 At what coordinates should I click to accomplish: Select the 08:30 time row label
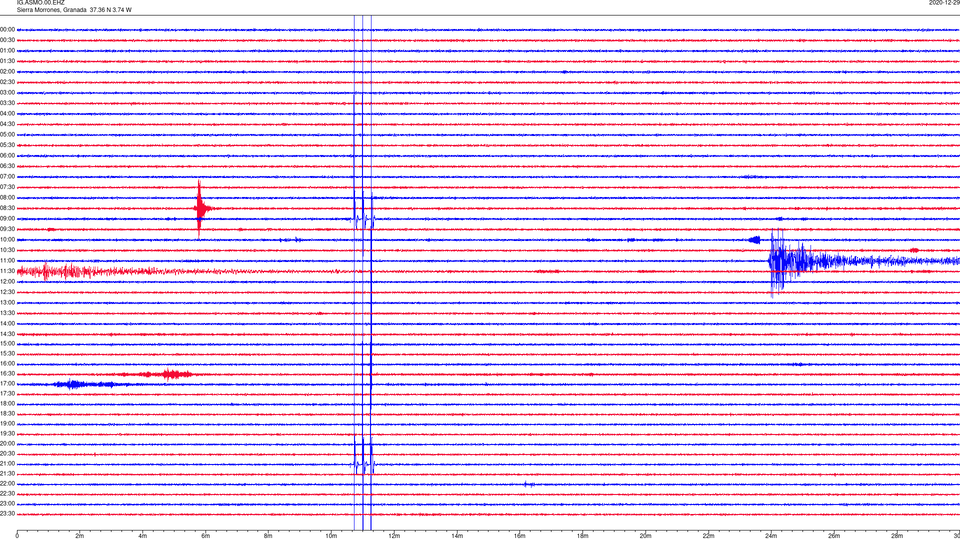[x=8, y=208]
